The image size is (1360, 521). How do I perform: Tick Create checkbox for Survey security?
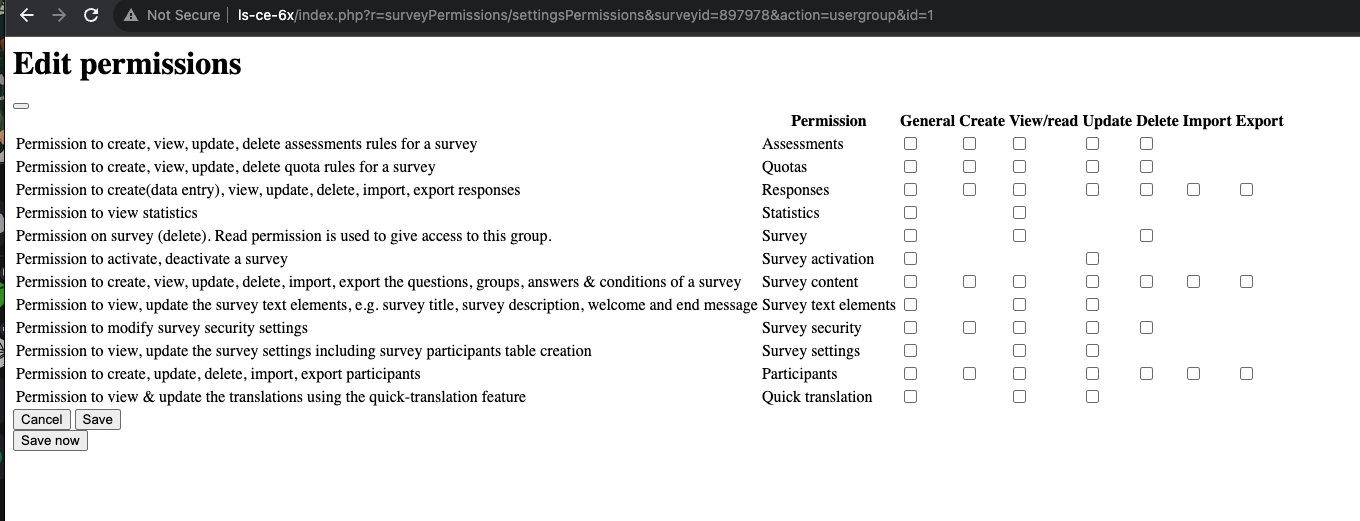969,328
